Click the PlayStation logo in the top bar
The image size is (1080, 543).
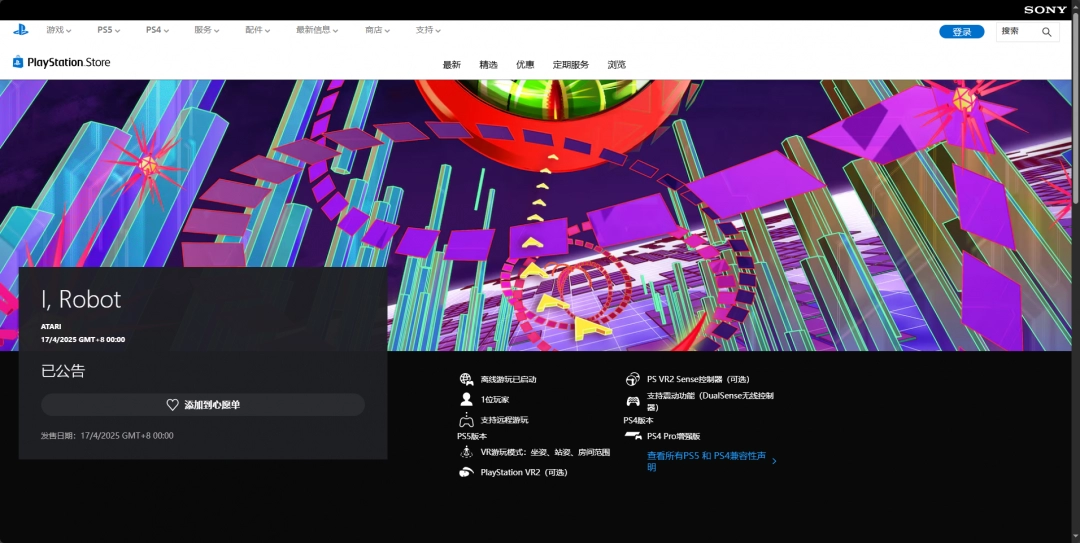click(x=20, y=30)
